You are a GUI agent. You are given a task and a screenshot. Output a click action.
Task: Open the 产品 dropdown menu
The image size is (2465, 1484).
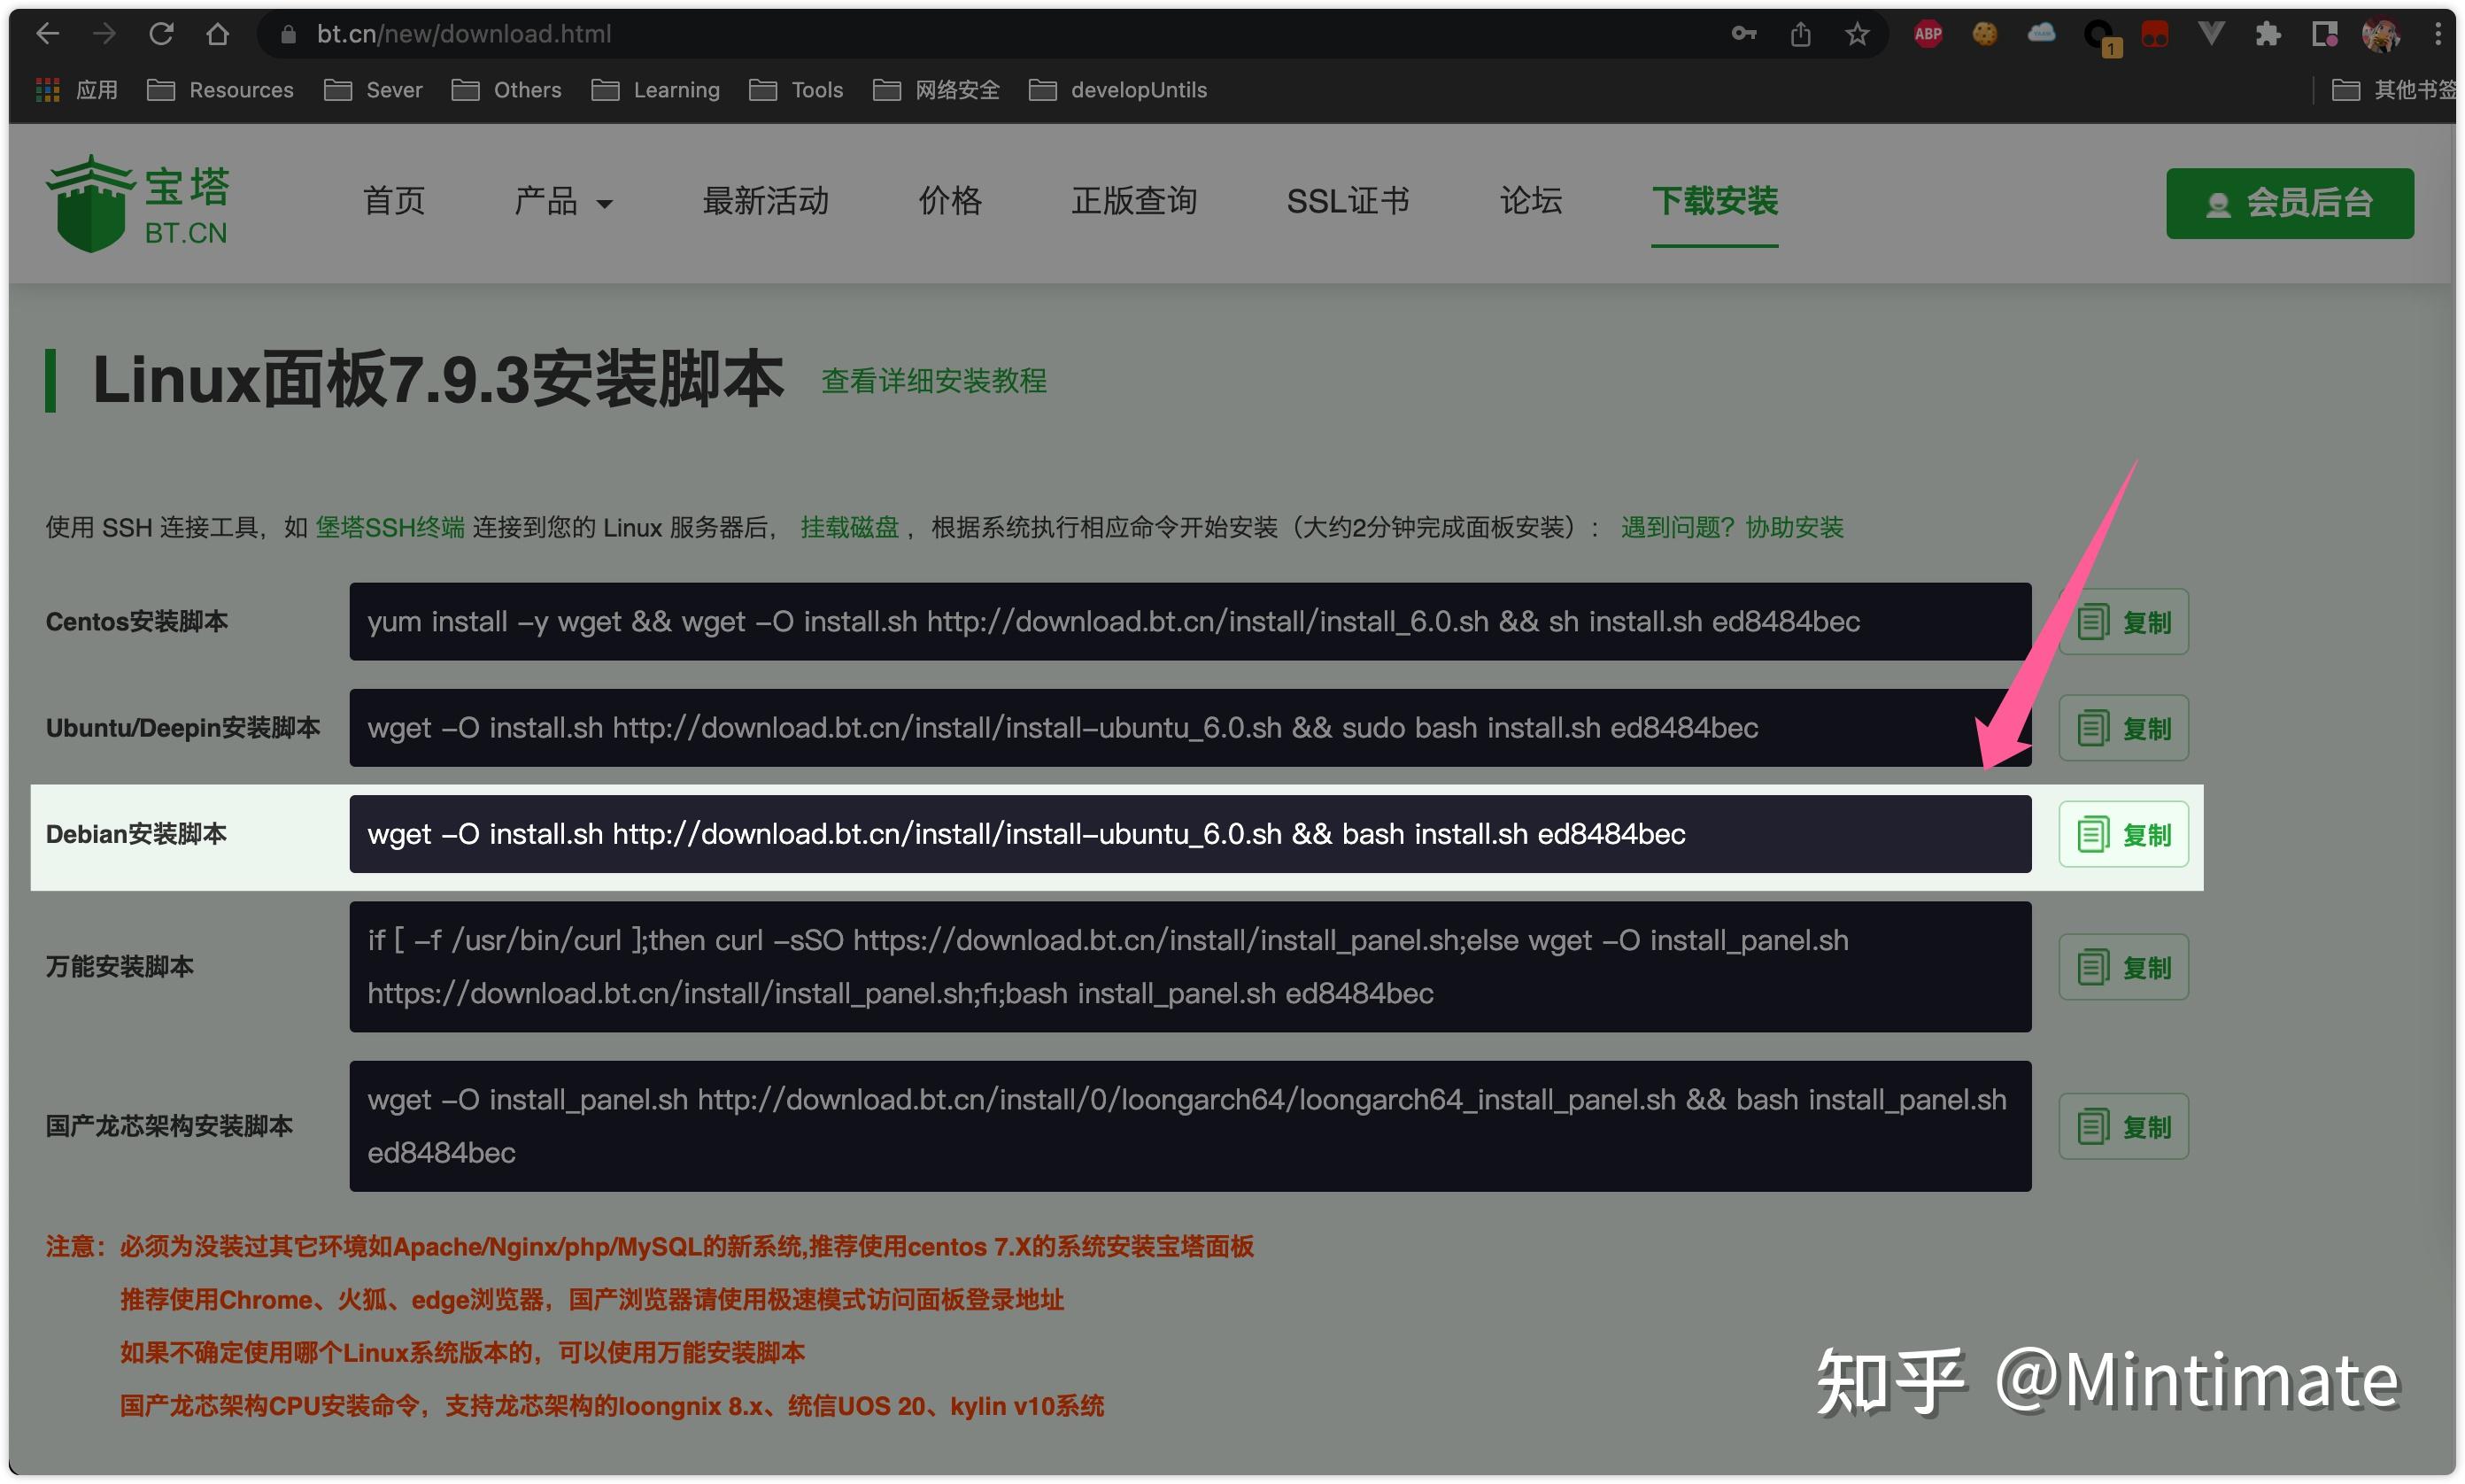(563, 202)
